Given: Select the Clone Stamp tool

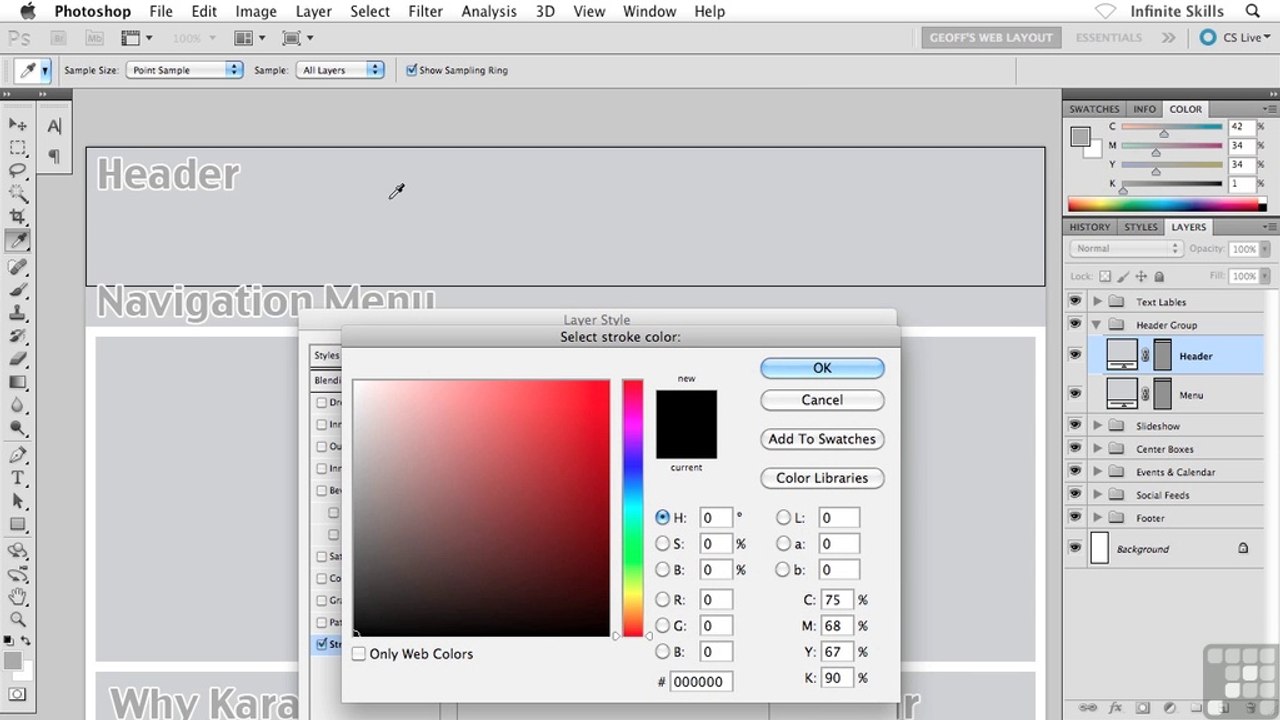Looking at the screenshot, I should pyautogui.click(x=18, y=312).
